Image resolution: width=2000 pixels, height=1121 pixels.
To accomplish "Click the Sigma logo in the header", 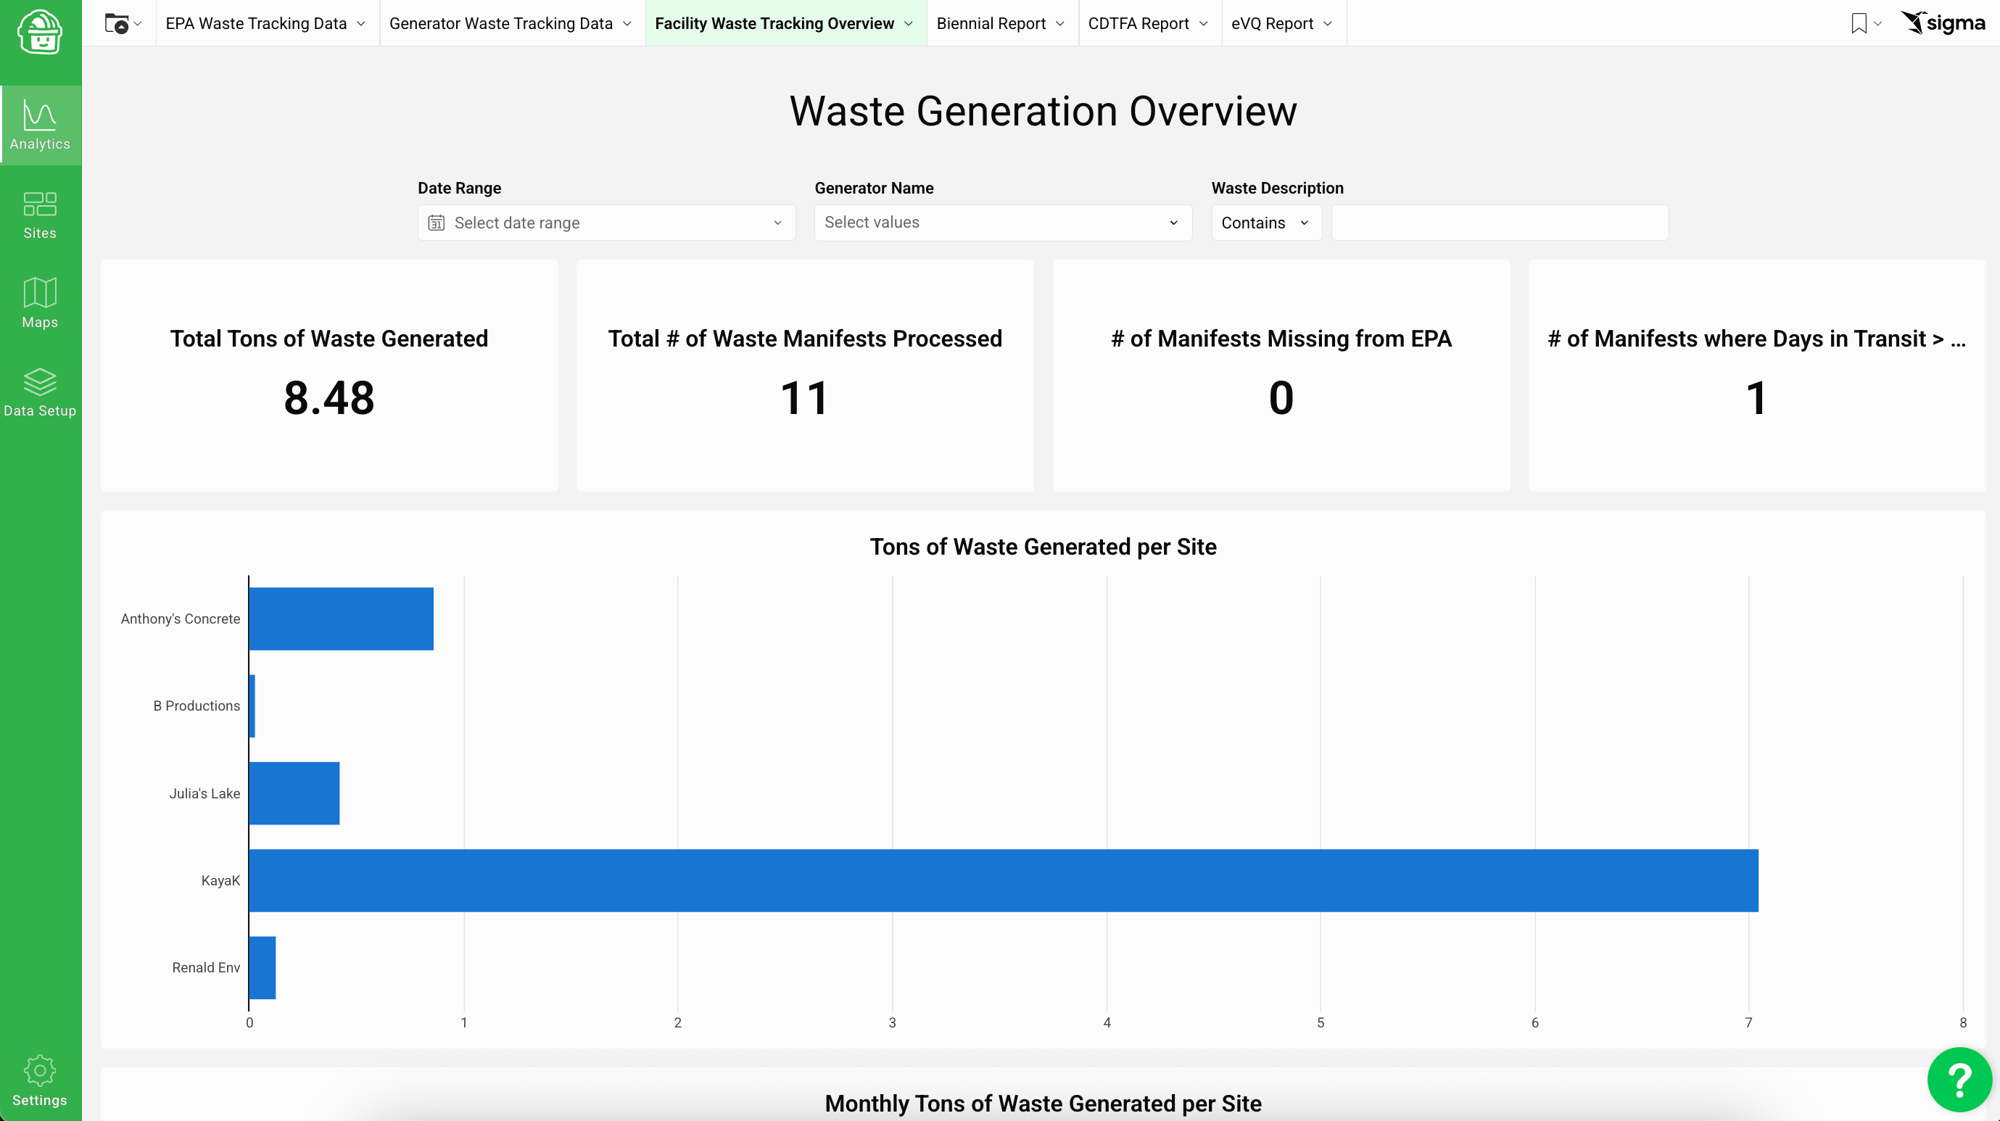I will coord(1941,22).
